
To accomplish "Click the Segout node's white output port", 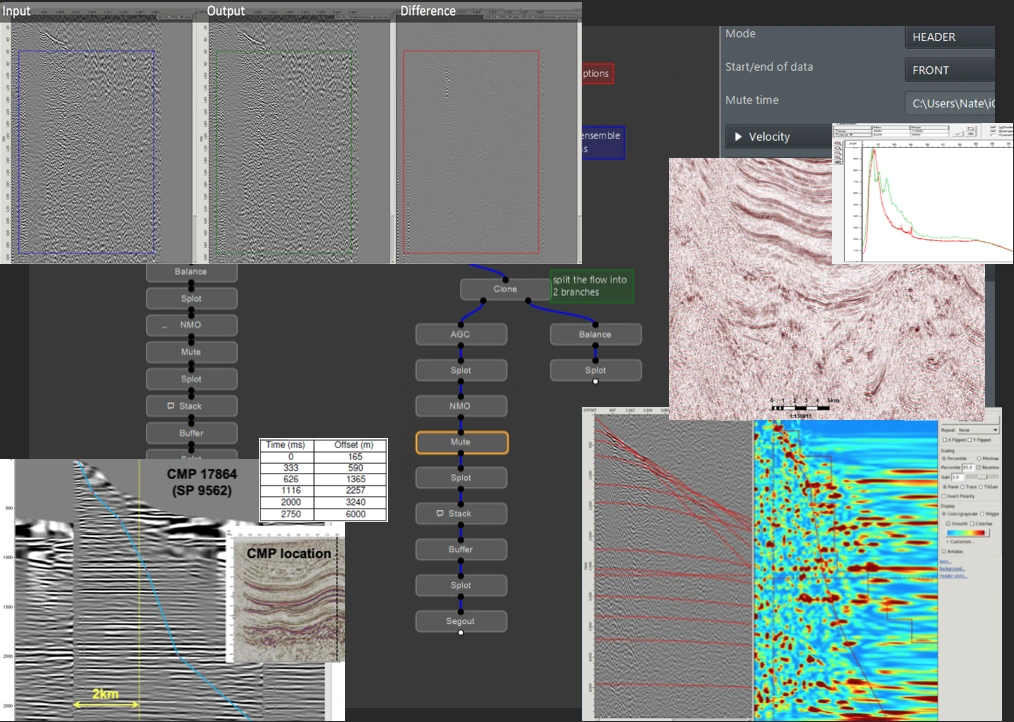I will [461, 633].
